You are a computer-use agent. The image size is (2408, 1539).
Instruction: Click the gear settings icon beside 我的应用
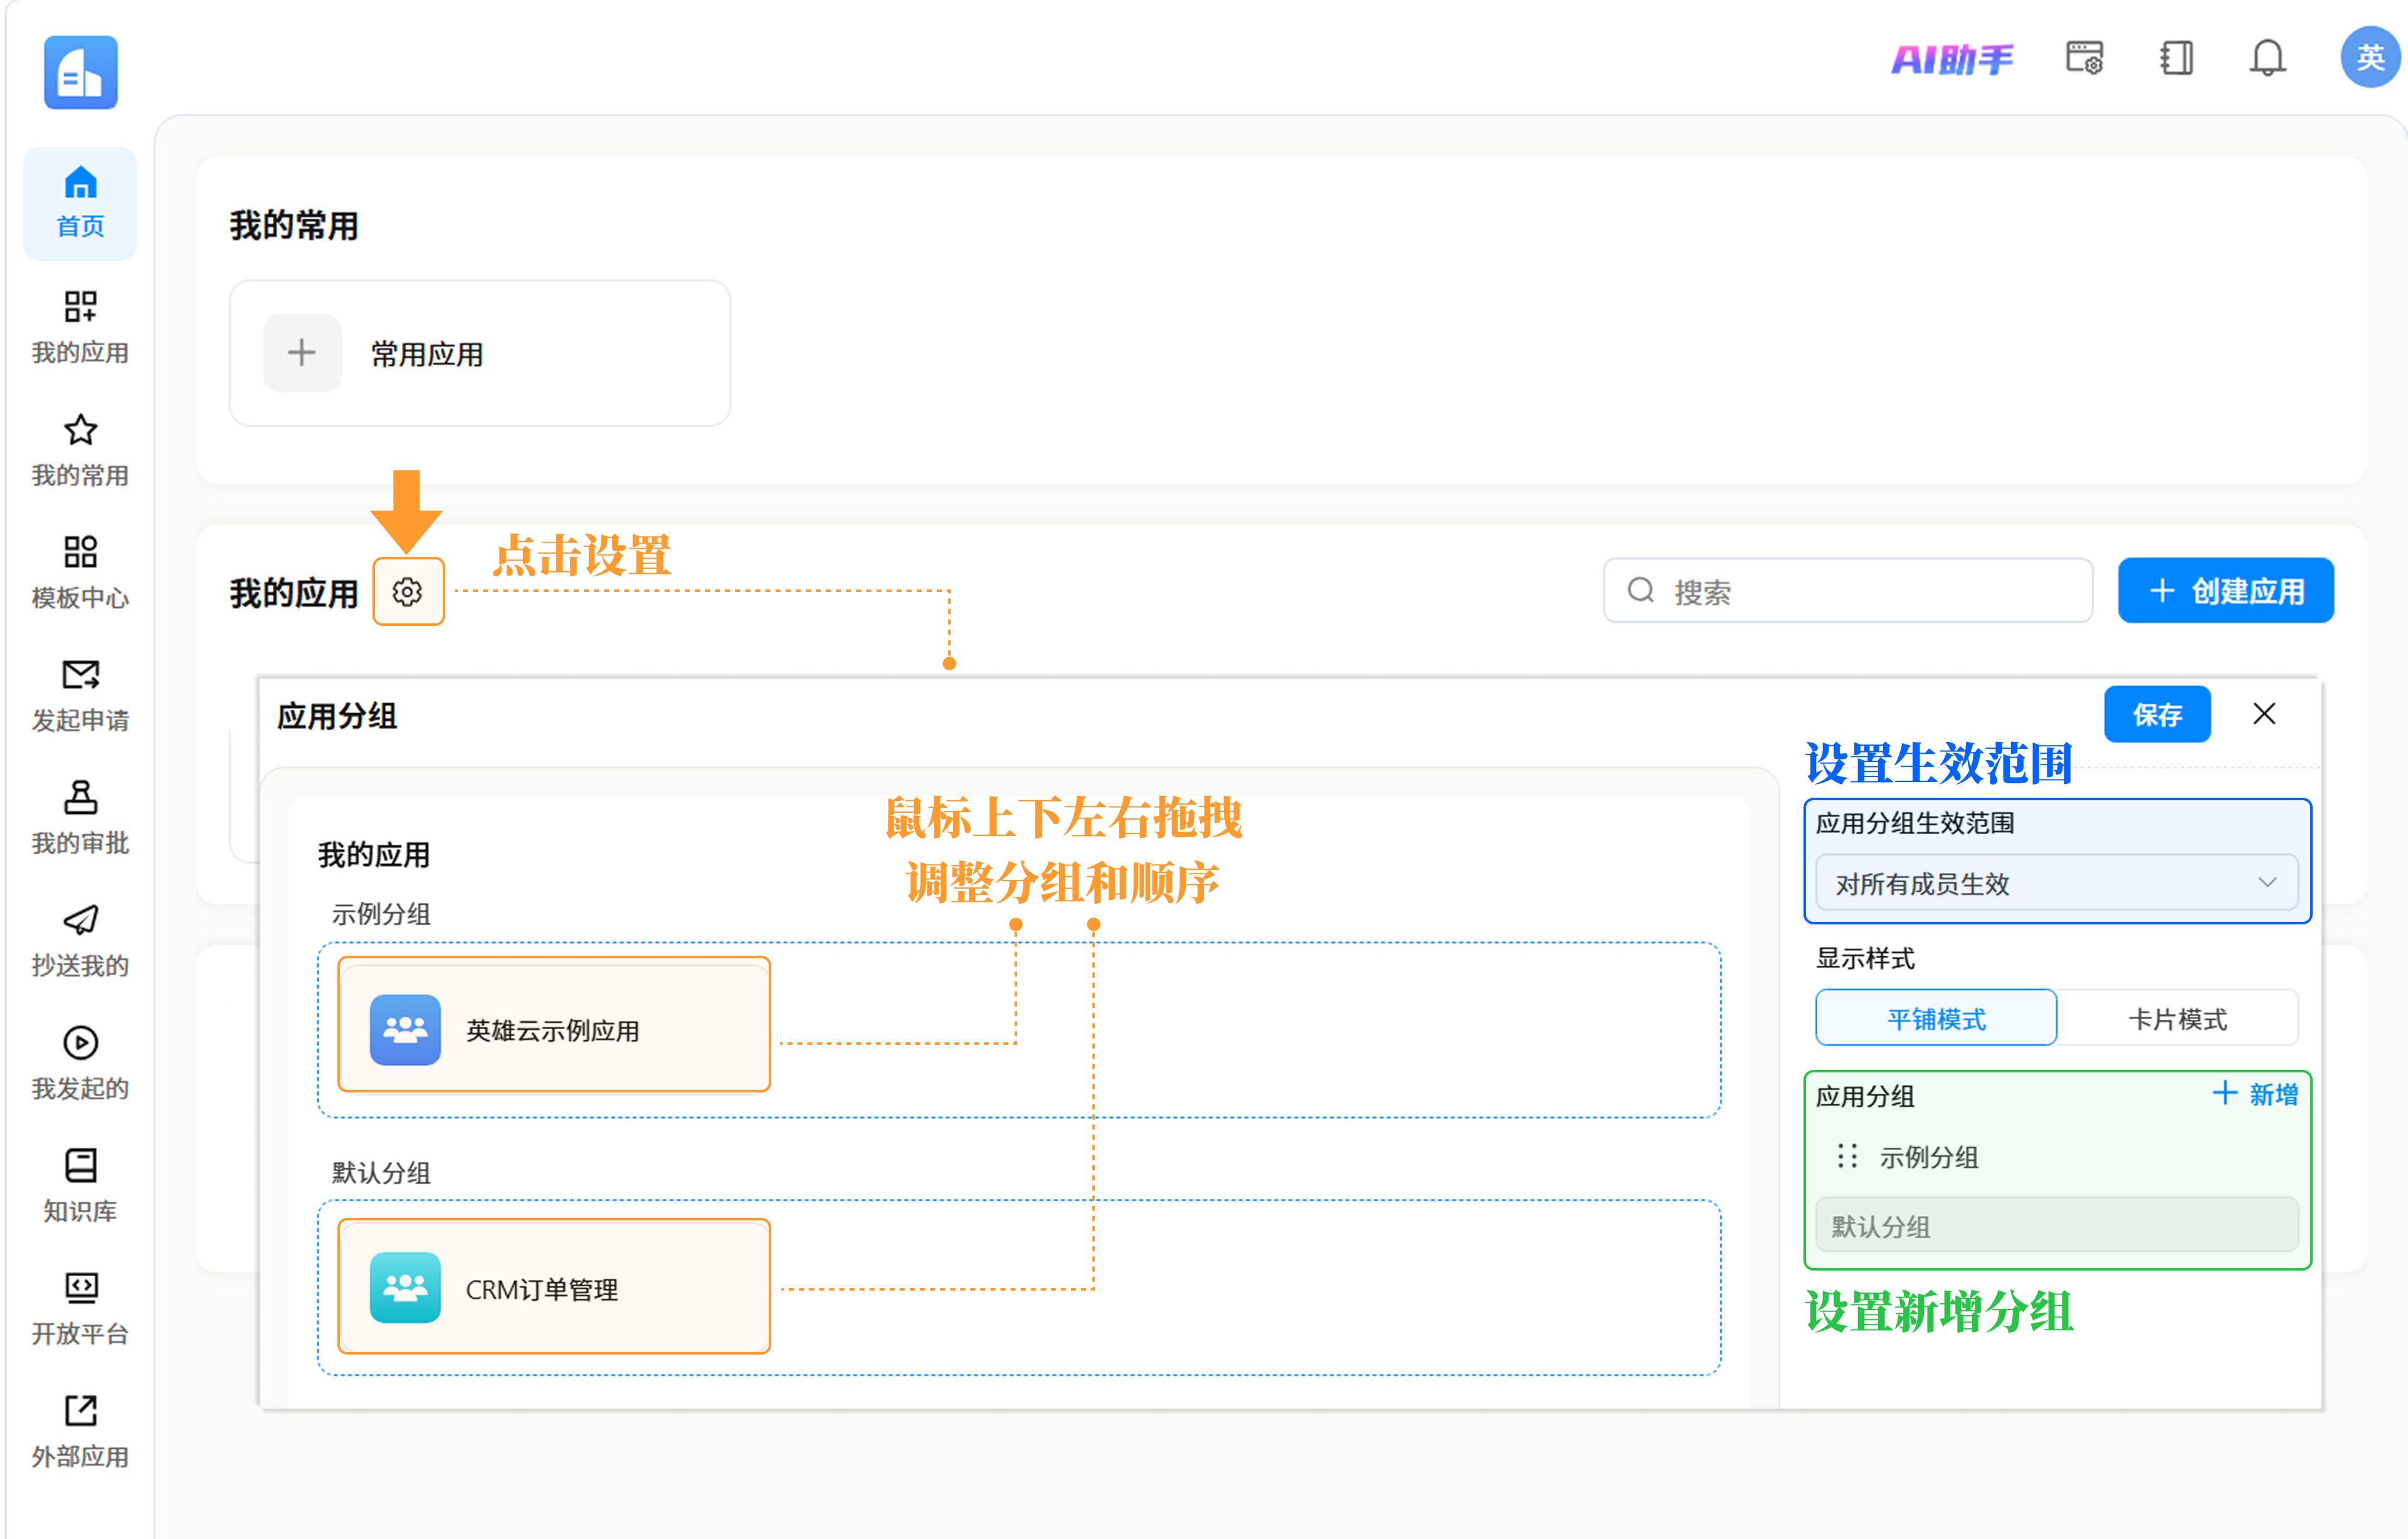408,592
